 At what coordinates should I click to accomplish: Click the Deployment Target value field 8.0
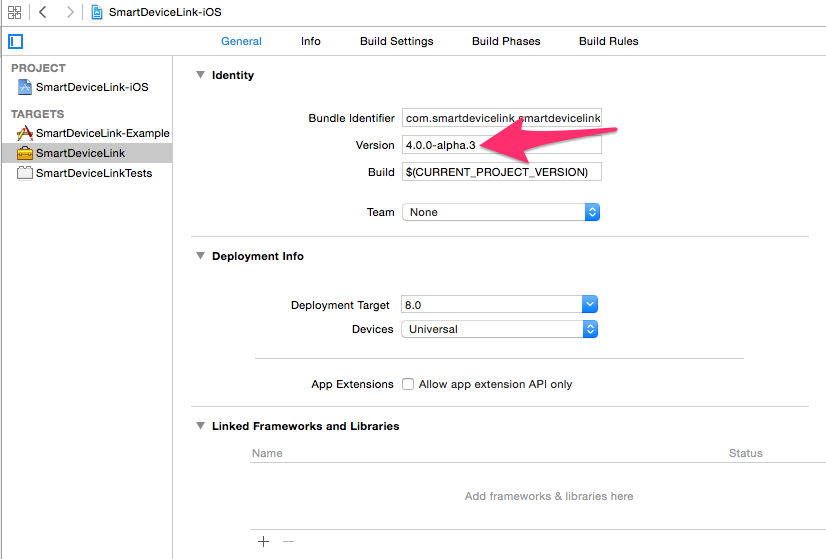pyautogui.click(x=492, y=305)
